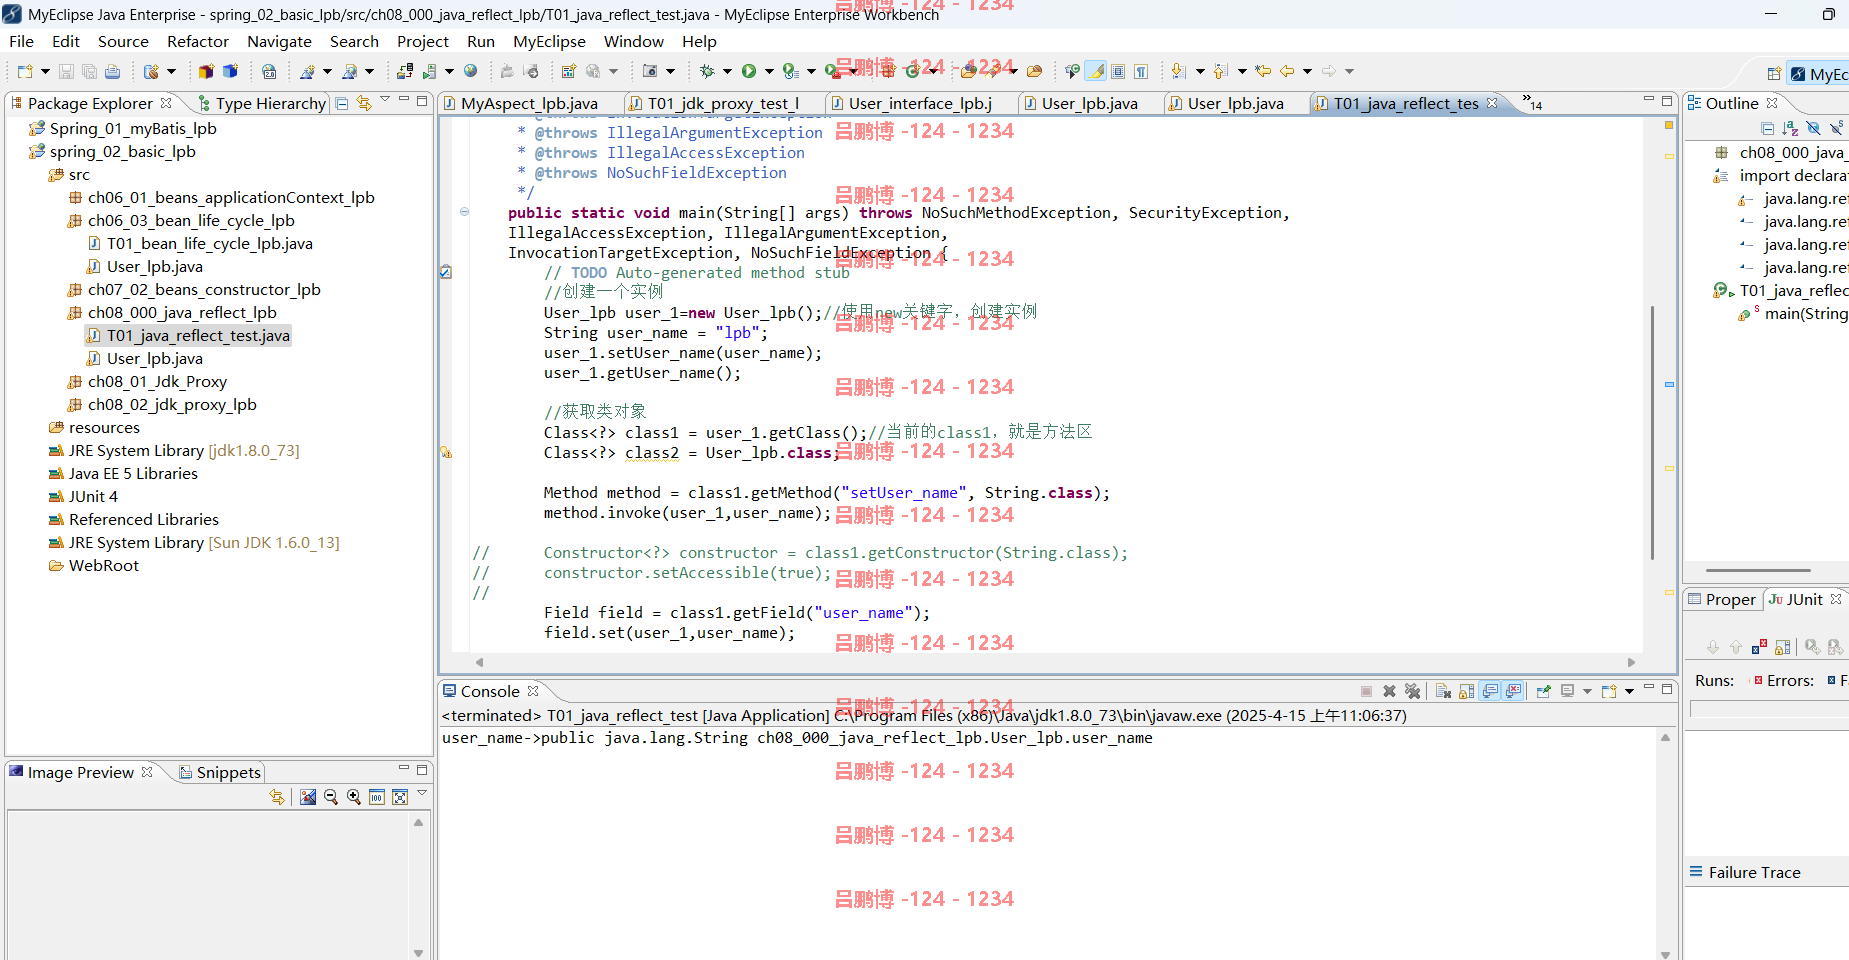Viewport: 1849px width, 960px height.
Task: Click Next Annotation down-arrow icon
Action: 1178,71
